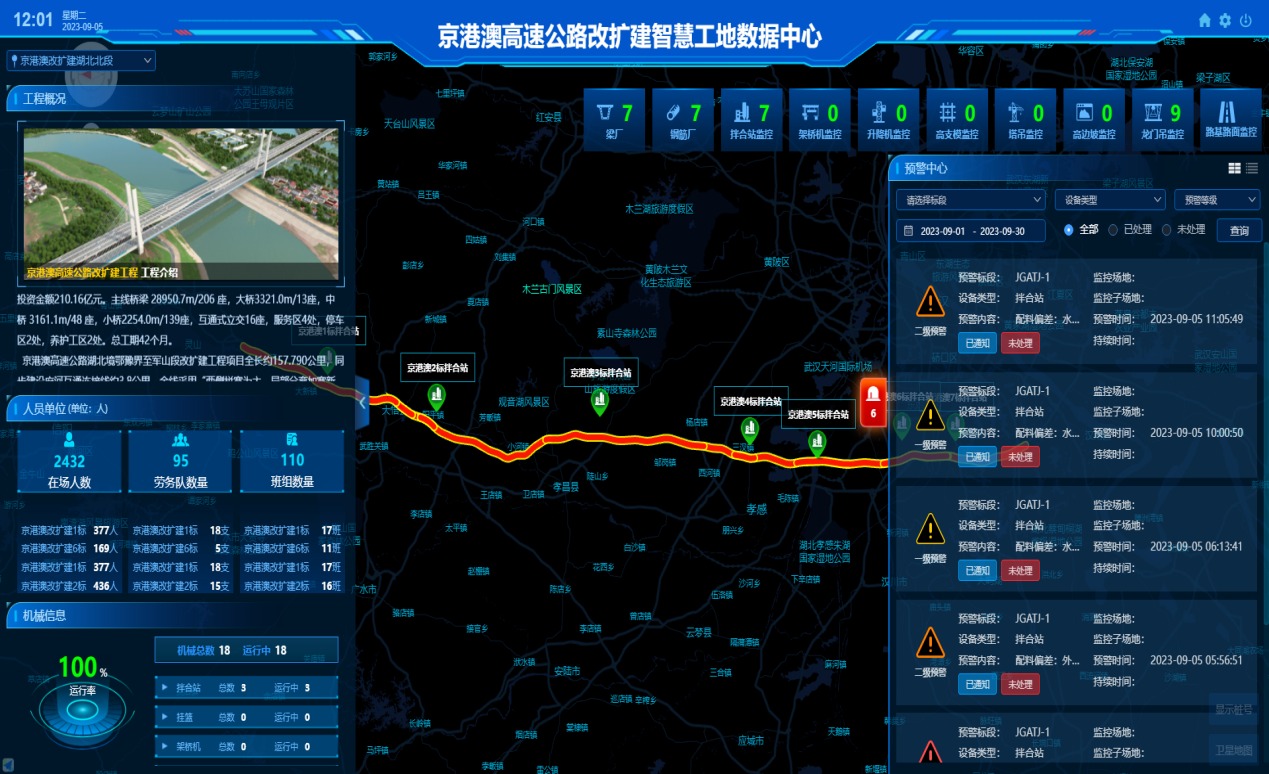Click 已通知 on the 11:05:49 alarm
The height and width of the screenshot is (774, 1269).
(977, 343)
